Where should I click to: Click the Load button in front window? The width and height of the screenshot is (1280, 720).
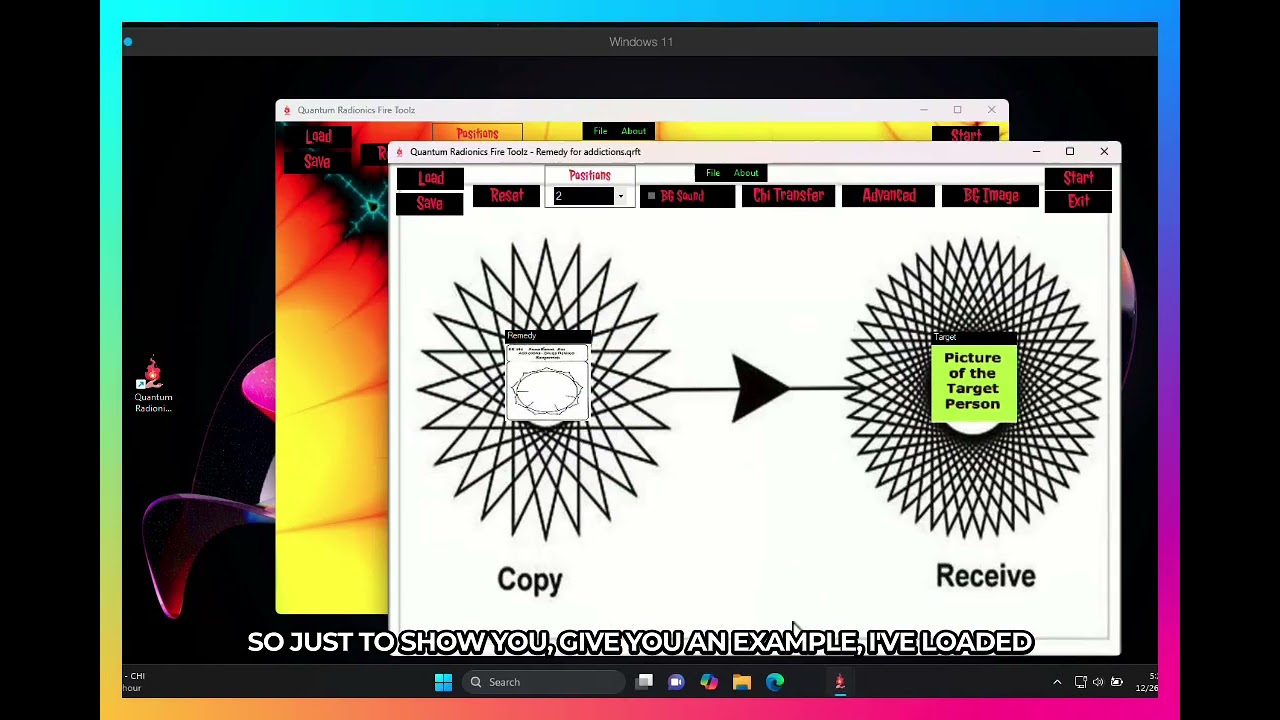coord(430,178)
